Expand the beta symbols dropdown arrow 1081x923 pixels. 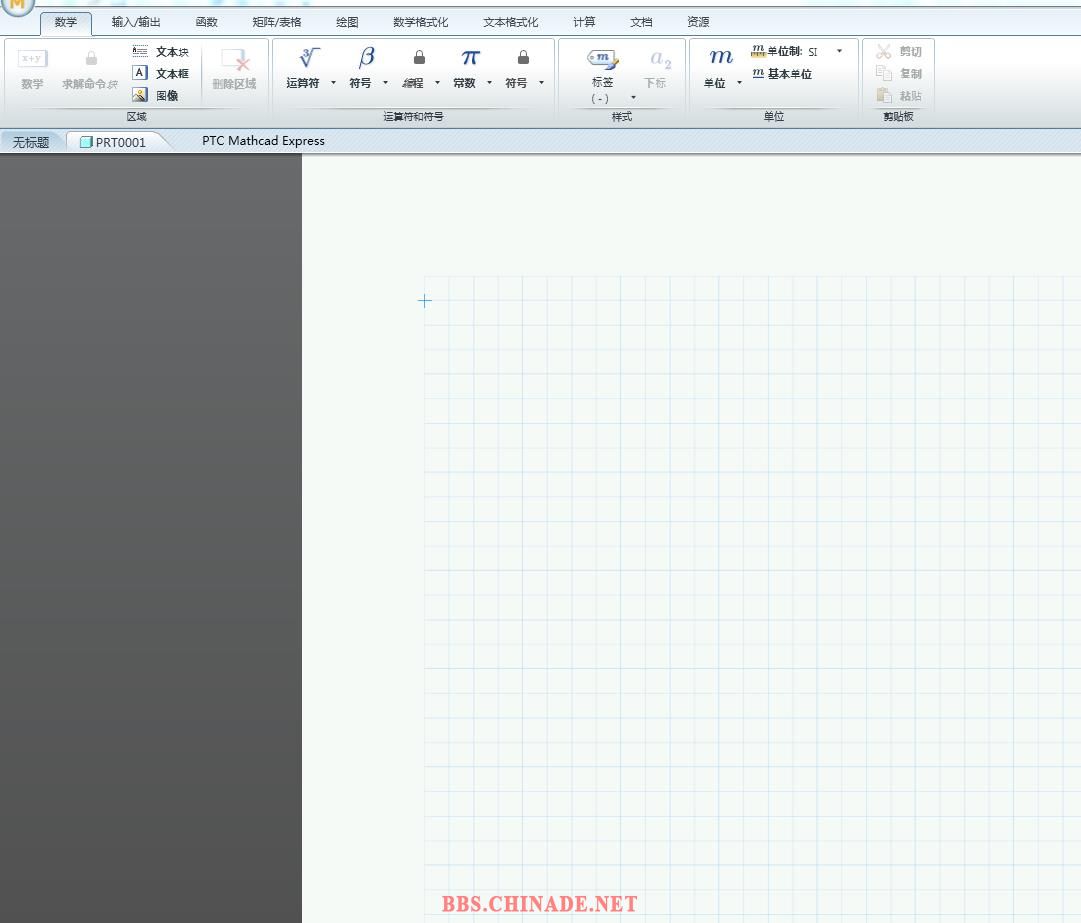pyautogui.click(x=385, y=83)
